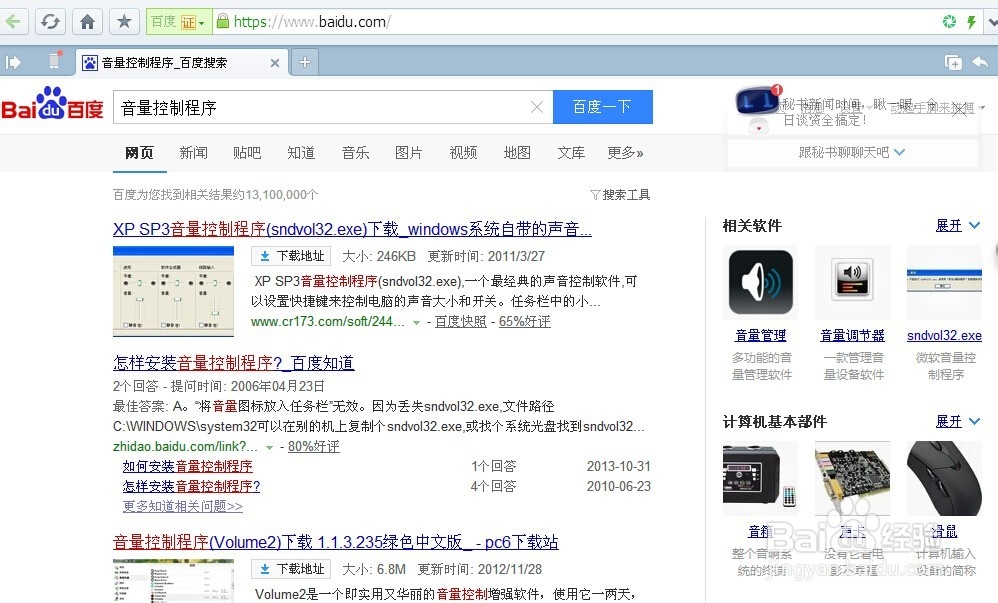Close the 音量控制程序_百度搜索 tab
The image size is (998, 603).
[274, 62]
